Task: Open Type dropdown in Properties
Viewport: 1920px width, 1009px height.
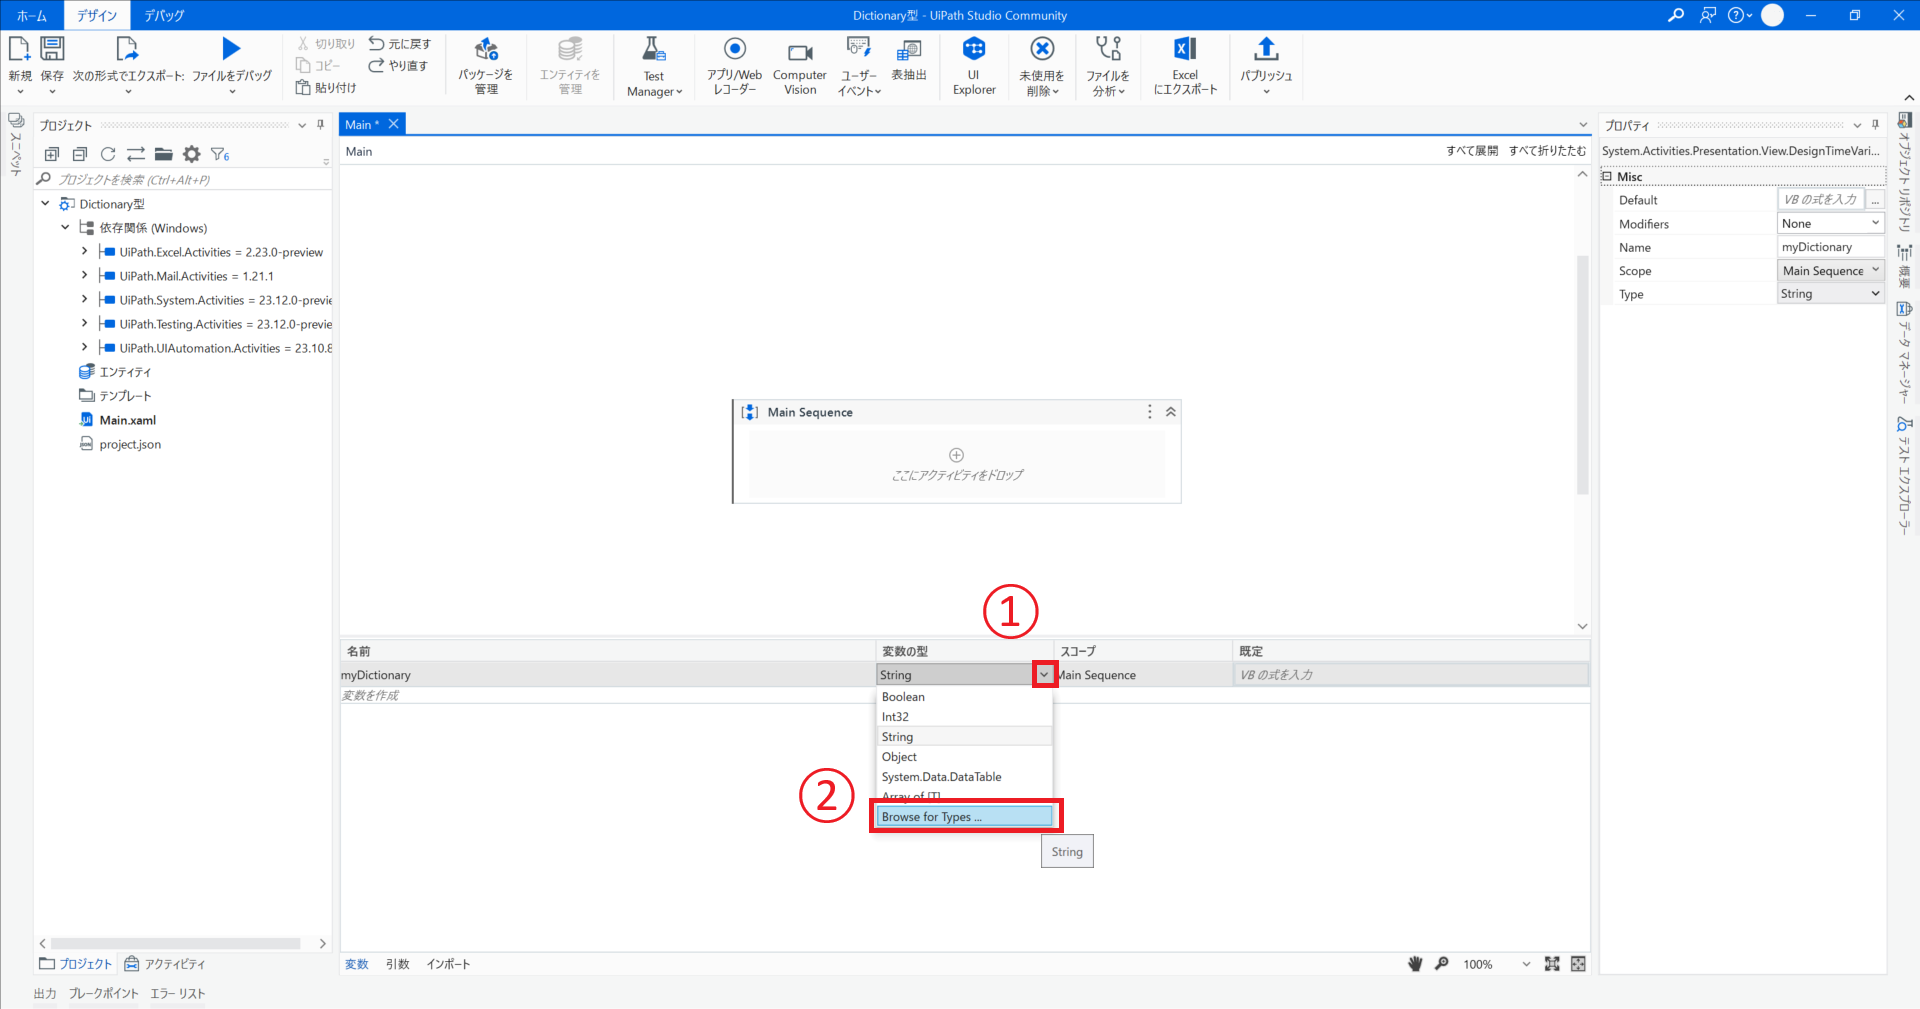Action: 1875,293
